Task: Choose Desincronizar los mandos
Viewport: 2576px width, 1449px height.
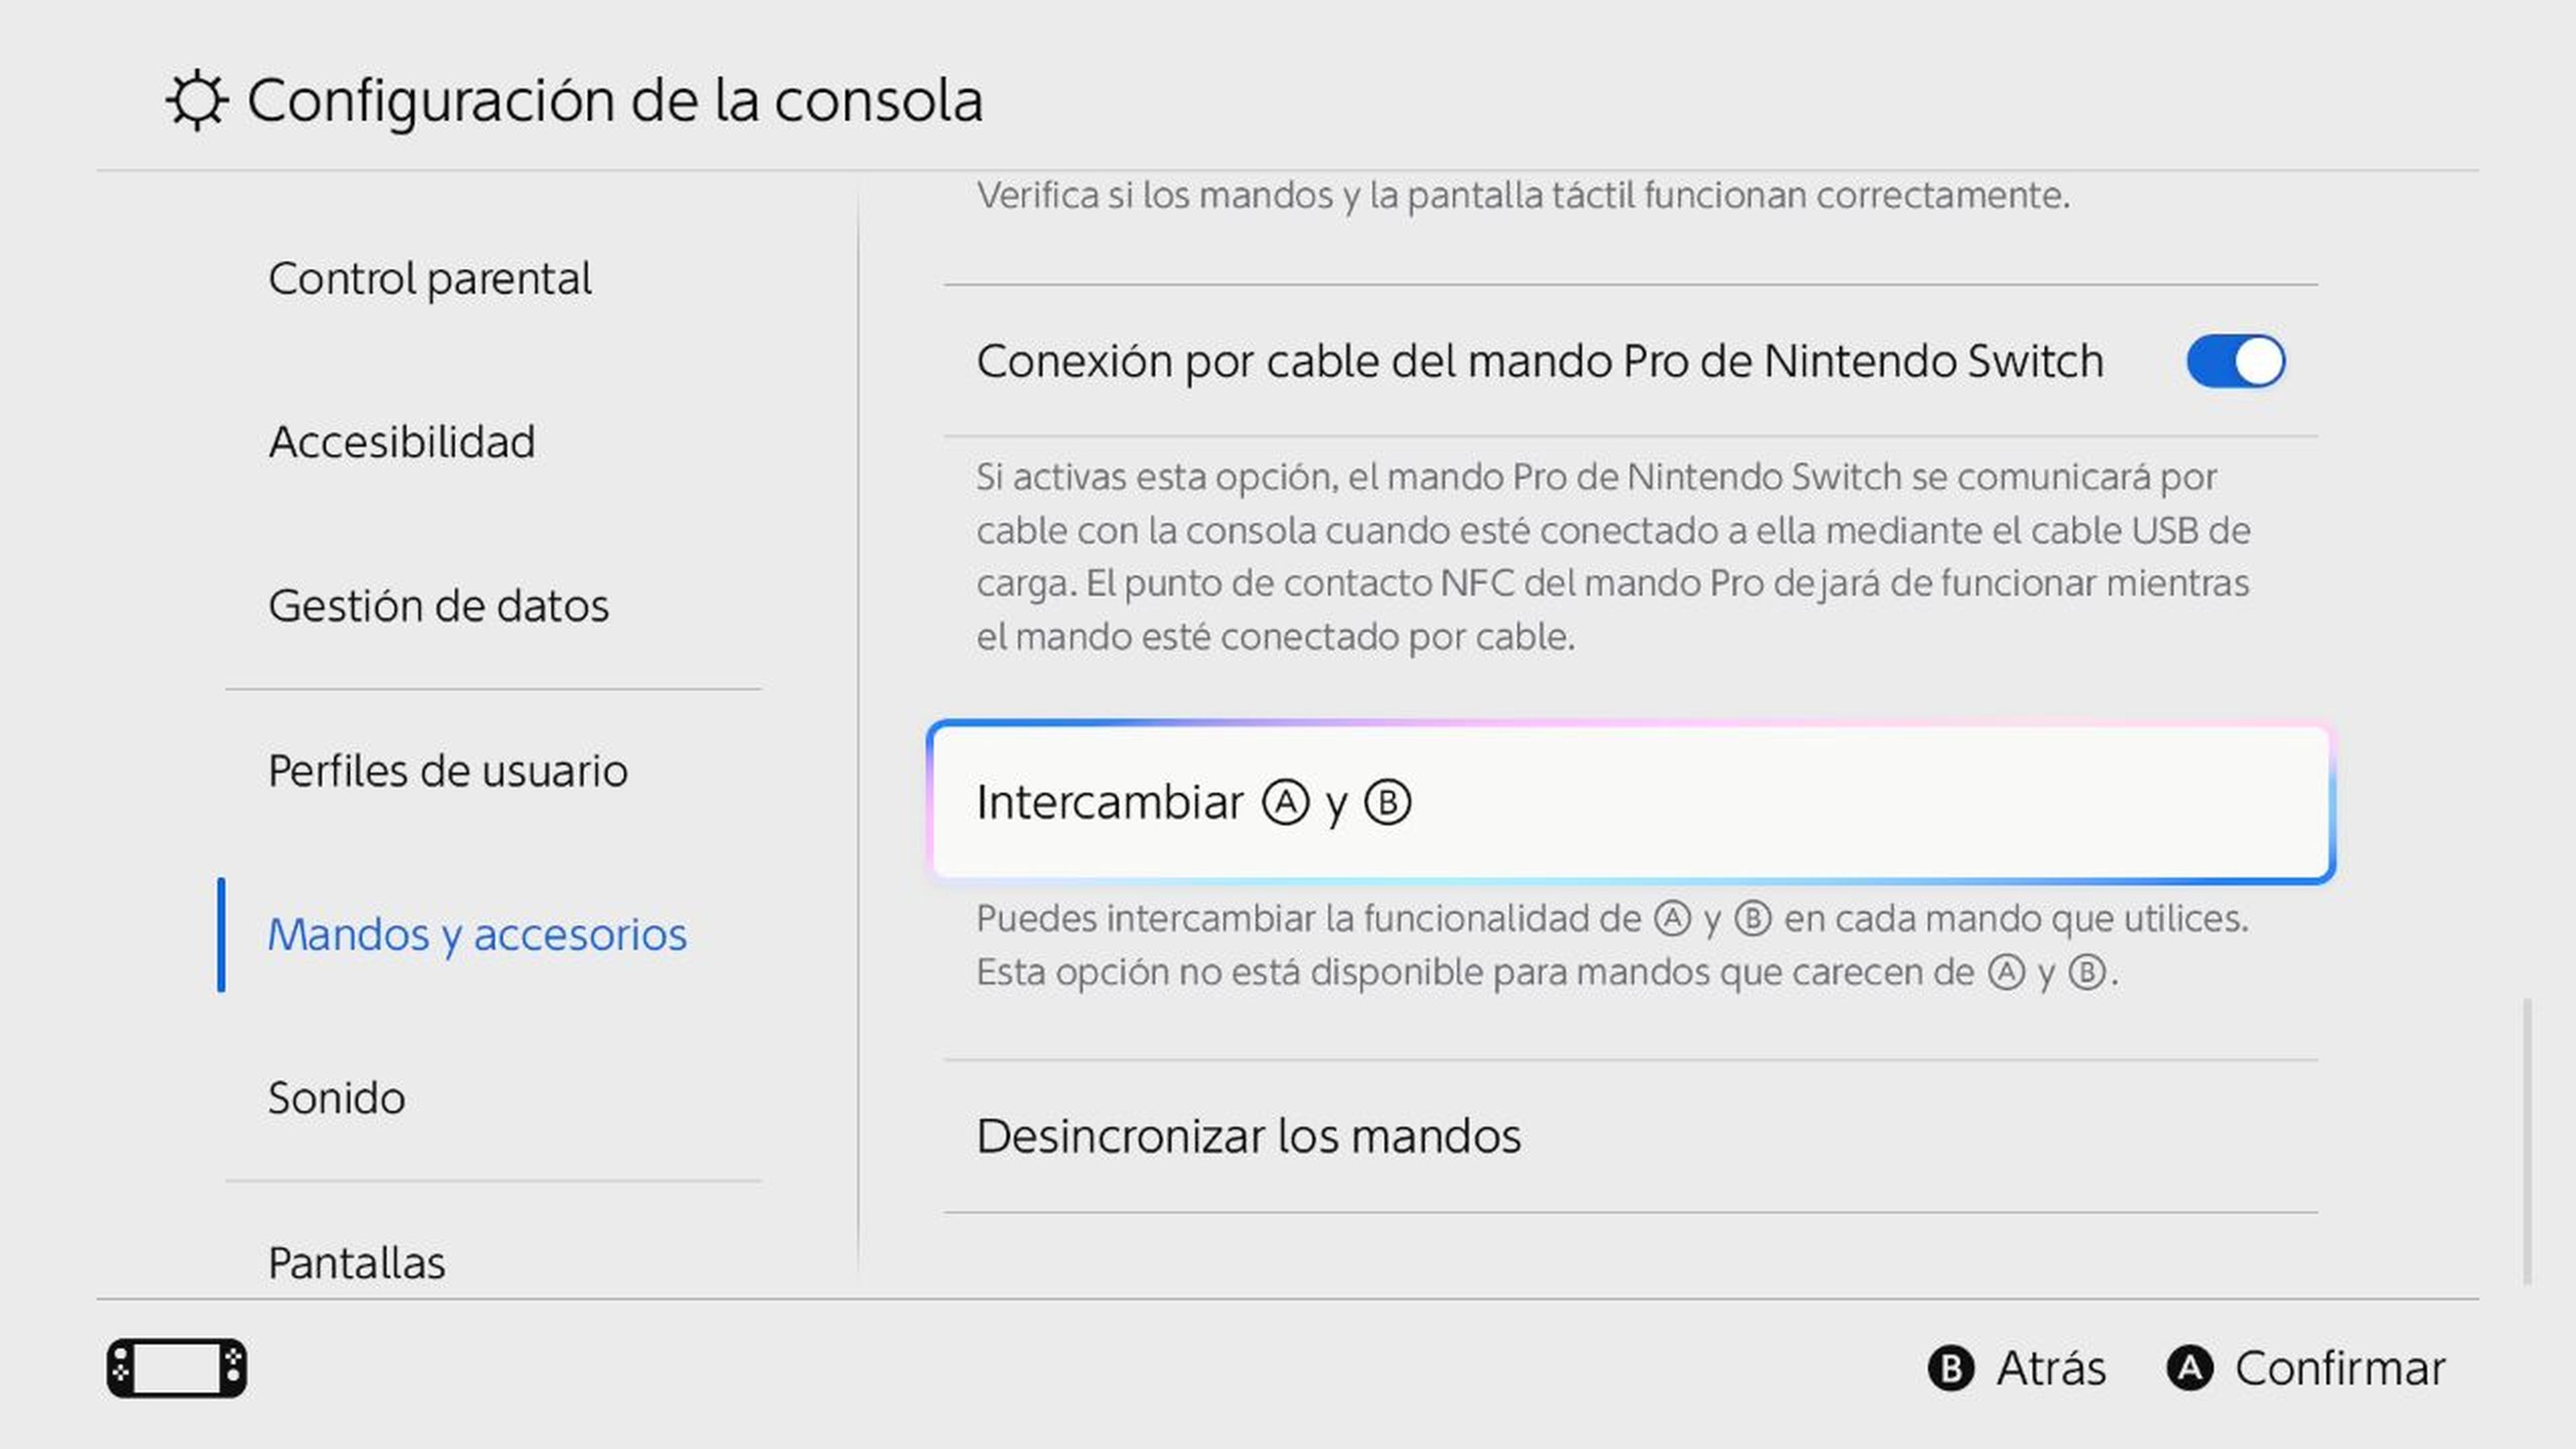Action: (1248, 1135)
